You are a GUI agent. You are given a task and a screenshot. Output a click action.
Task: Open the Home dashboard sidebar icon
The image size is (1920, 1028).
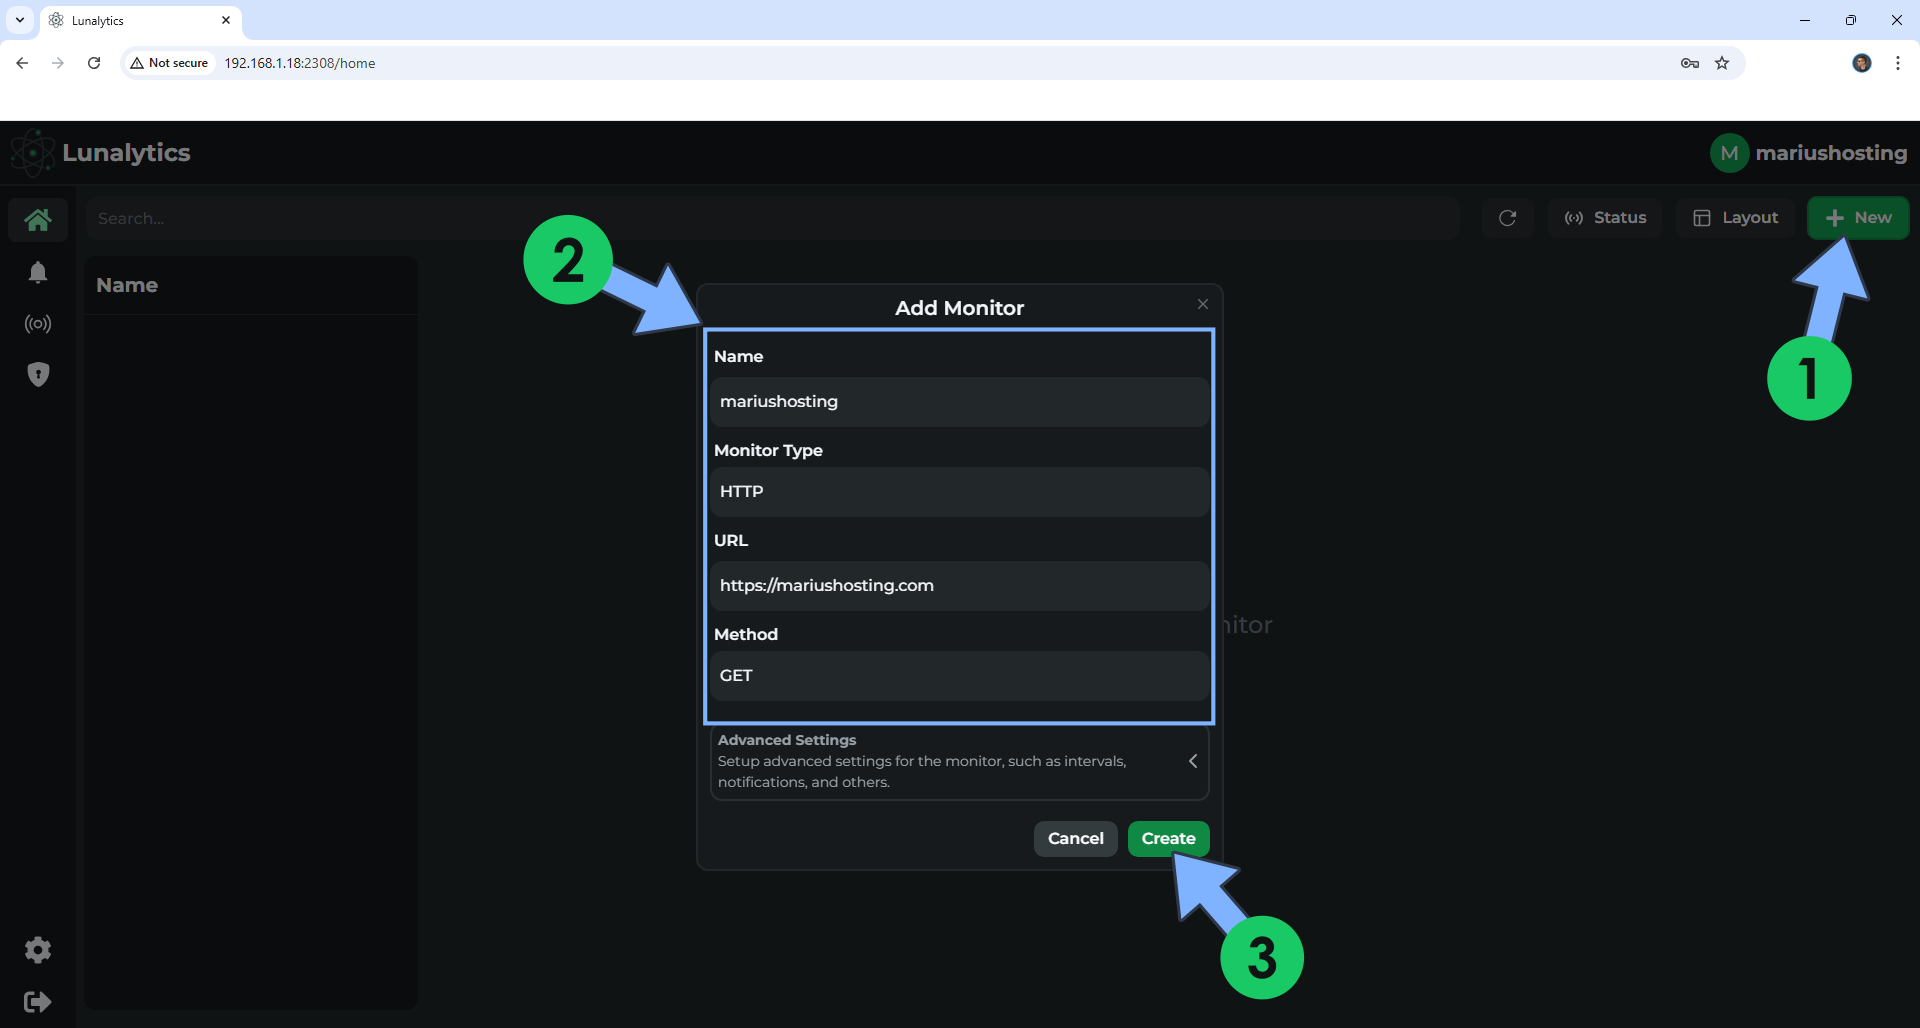(38, 219)
